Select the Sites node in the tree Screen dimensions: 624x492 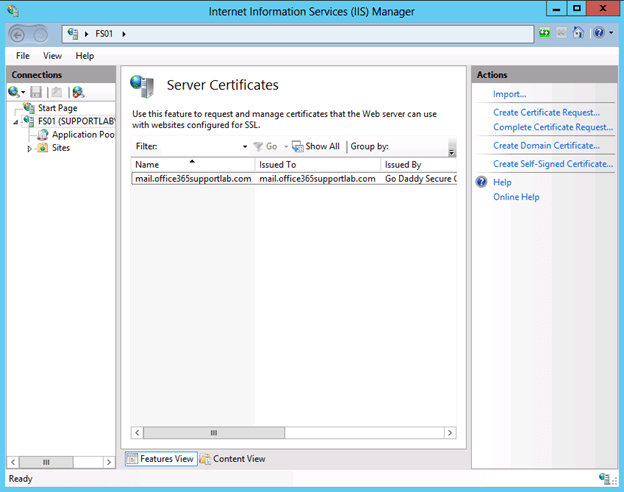60,148
